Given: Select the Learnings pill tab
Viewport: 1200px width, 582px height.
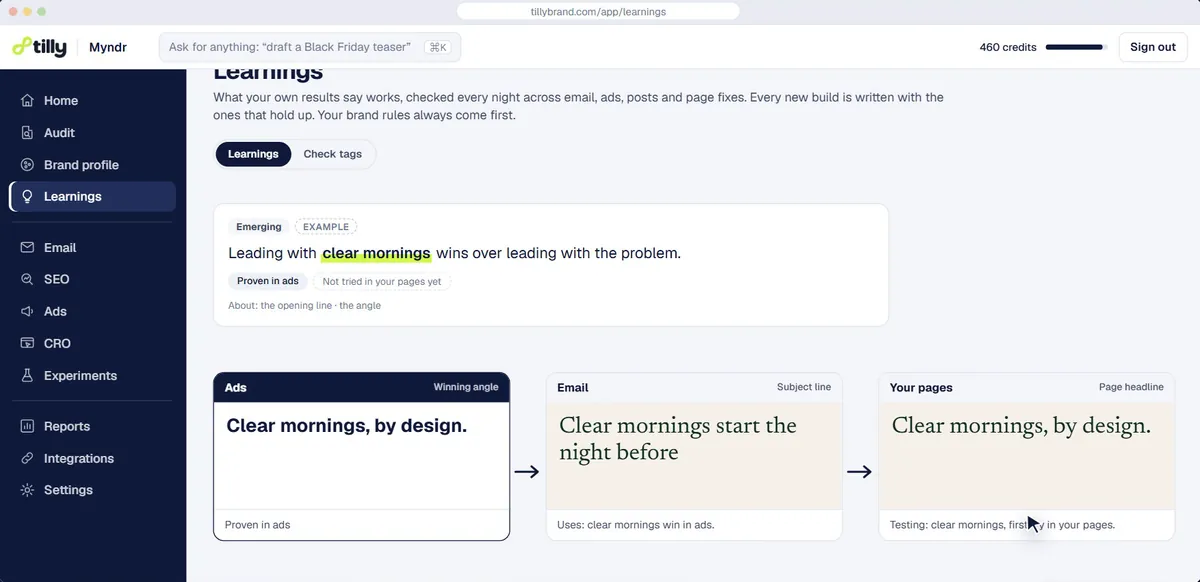Looking at the screenshot, I should click(x=253, y=154).
